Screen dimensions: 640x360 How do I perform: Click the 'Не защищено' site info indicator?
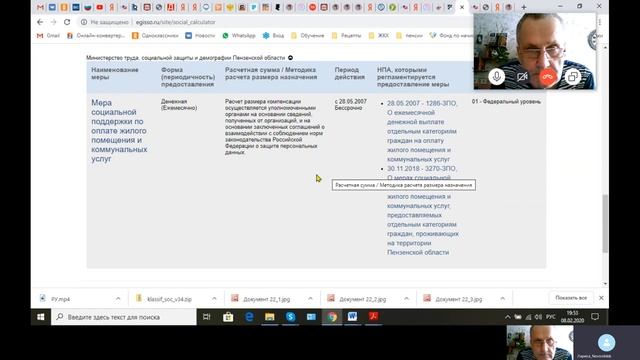105,22
